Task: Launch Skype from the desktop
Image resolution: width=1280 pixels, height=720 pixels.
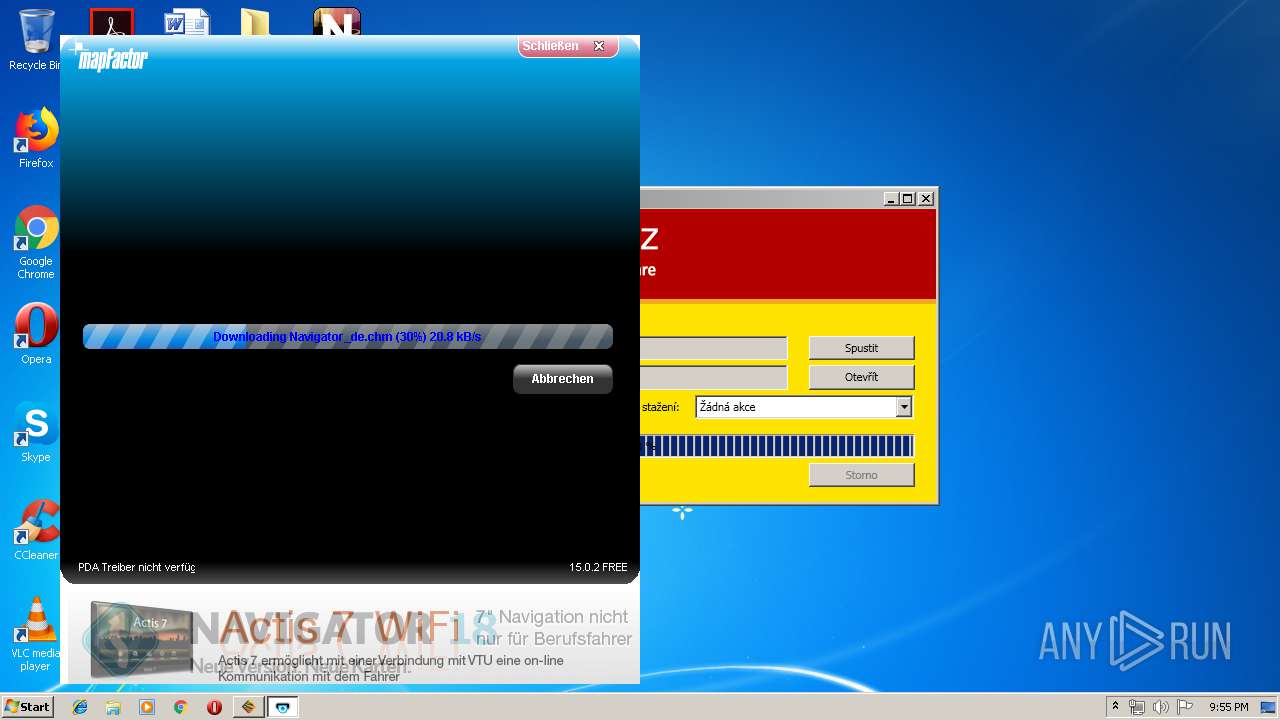Action: [x=36, y=432]
